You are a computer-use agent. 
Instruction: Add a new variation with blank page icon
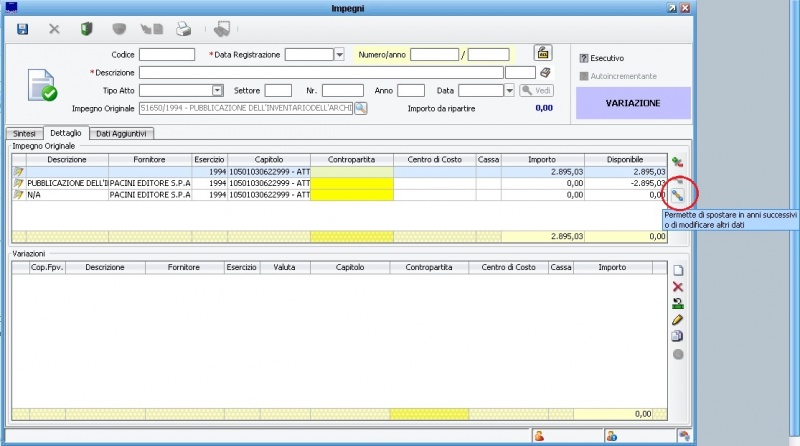[x=678, y=271]
